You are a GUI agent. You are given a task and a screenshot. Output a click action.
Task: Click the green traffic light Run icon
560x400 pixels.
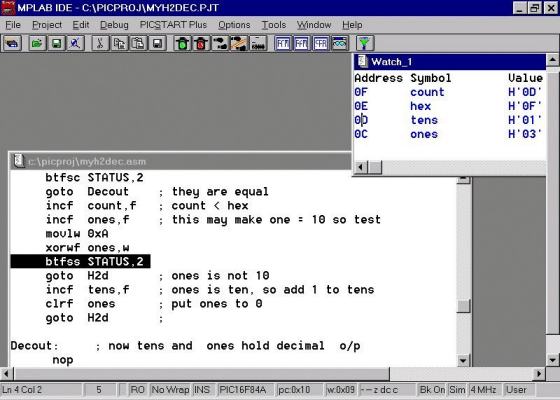click(183, 44)
